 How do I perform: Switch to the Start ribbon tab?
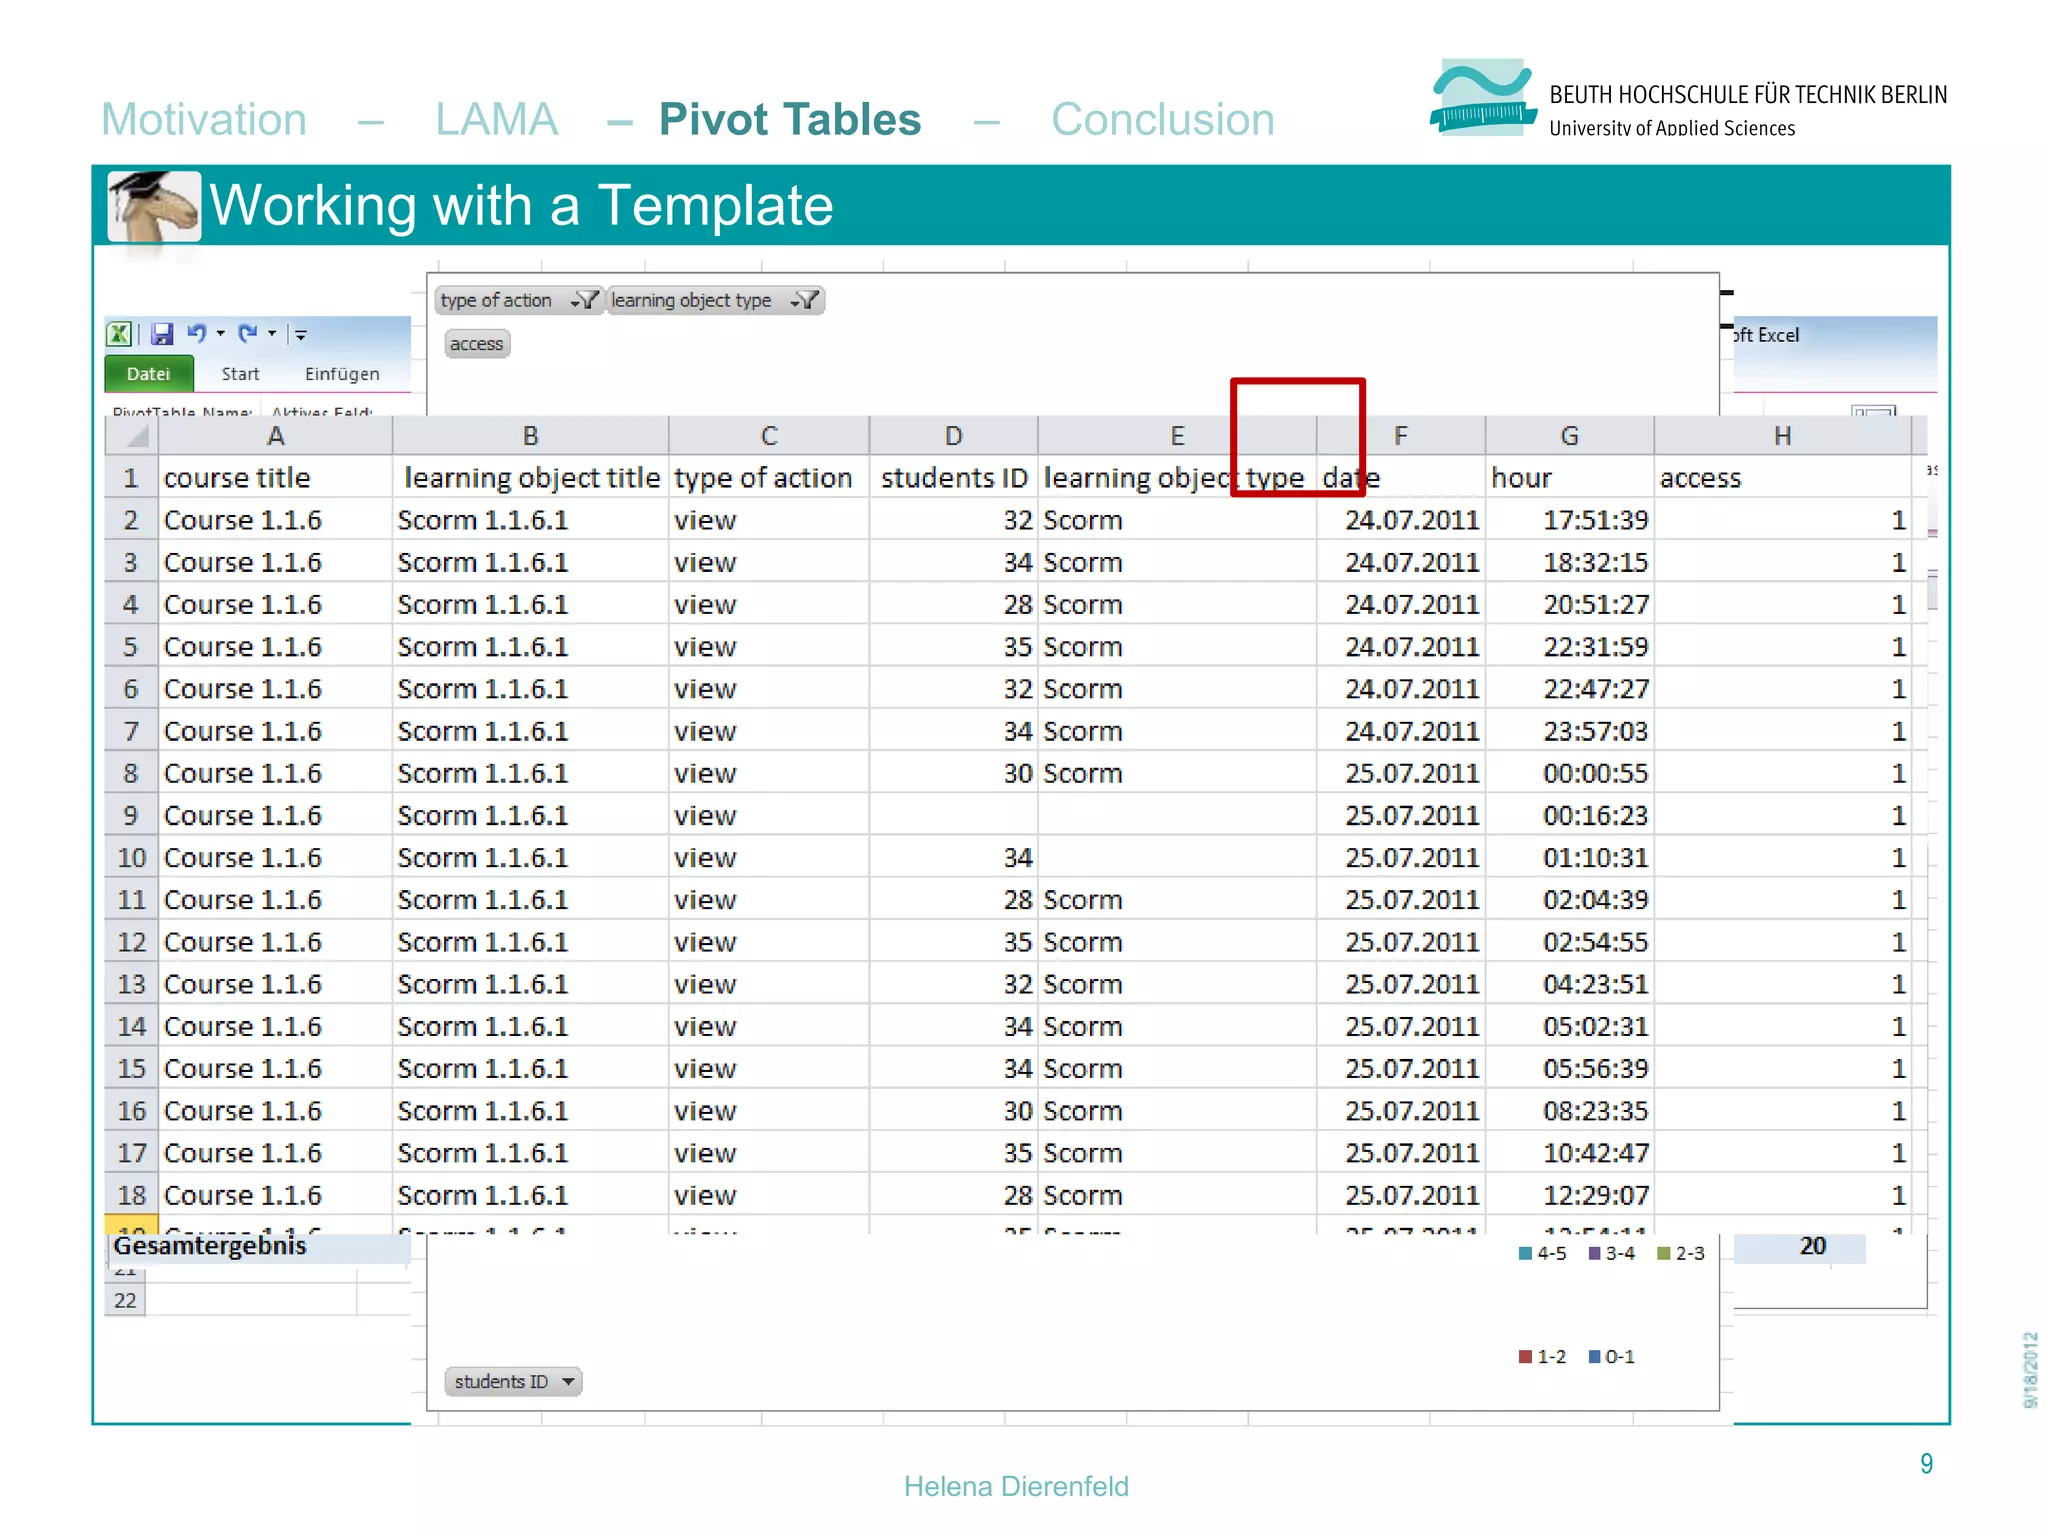point(240,374)
